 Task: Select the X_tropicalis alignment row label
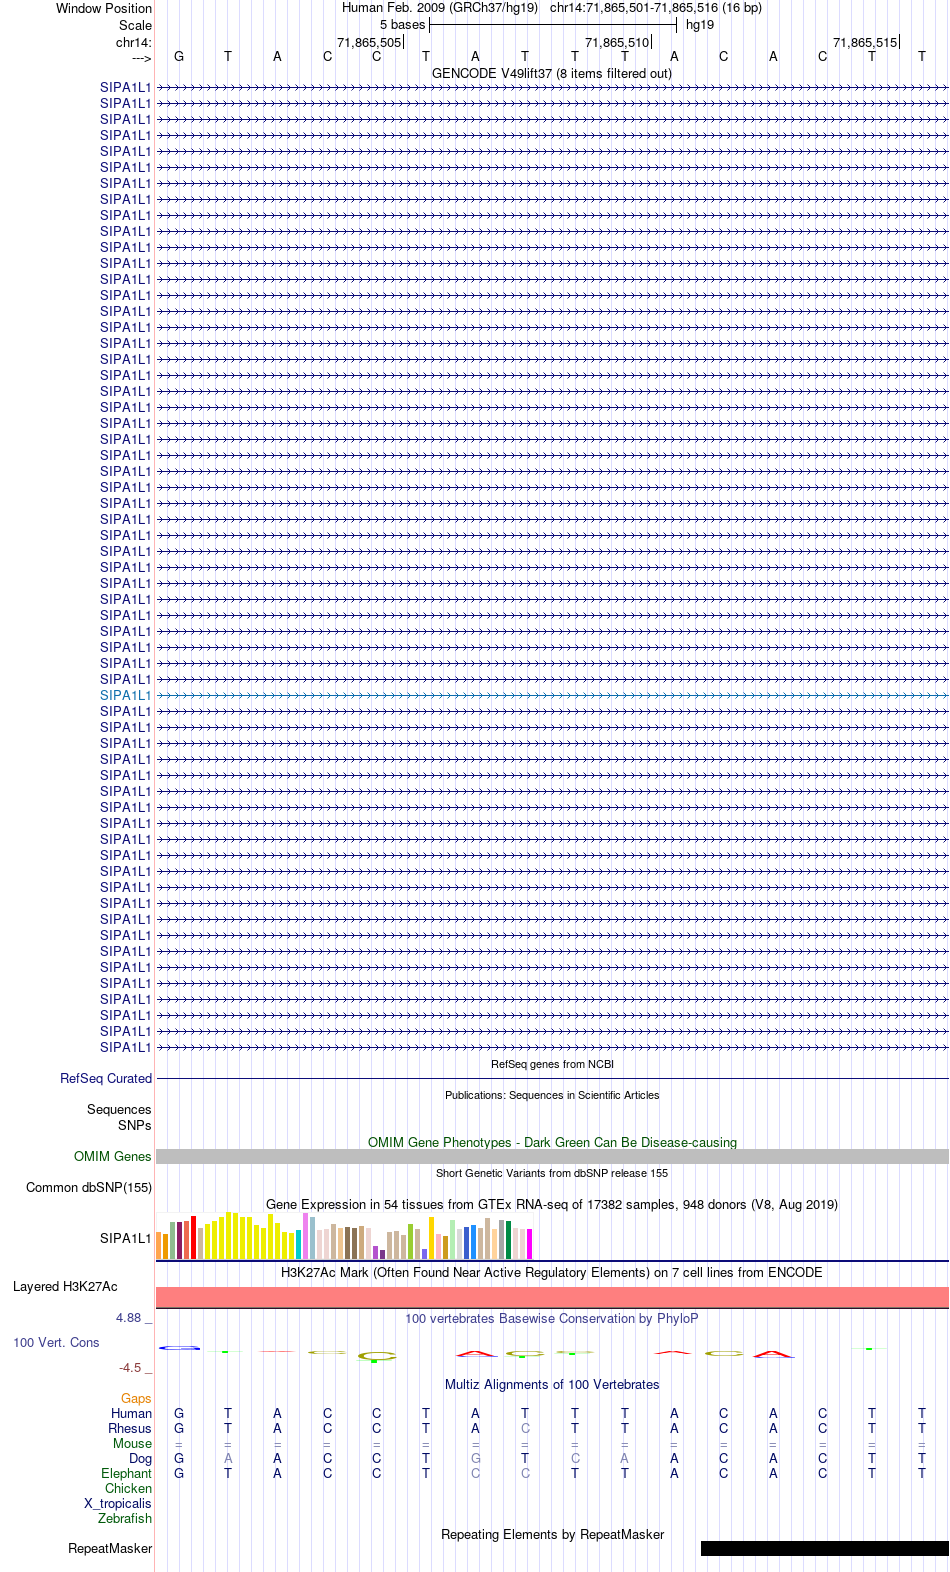(118, 1503)
